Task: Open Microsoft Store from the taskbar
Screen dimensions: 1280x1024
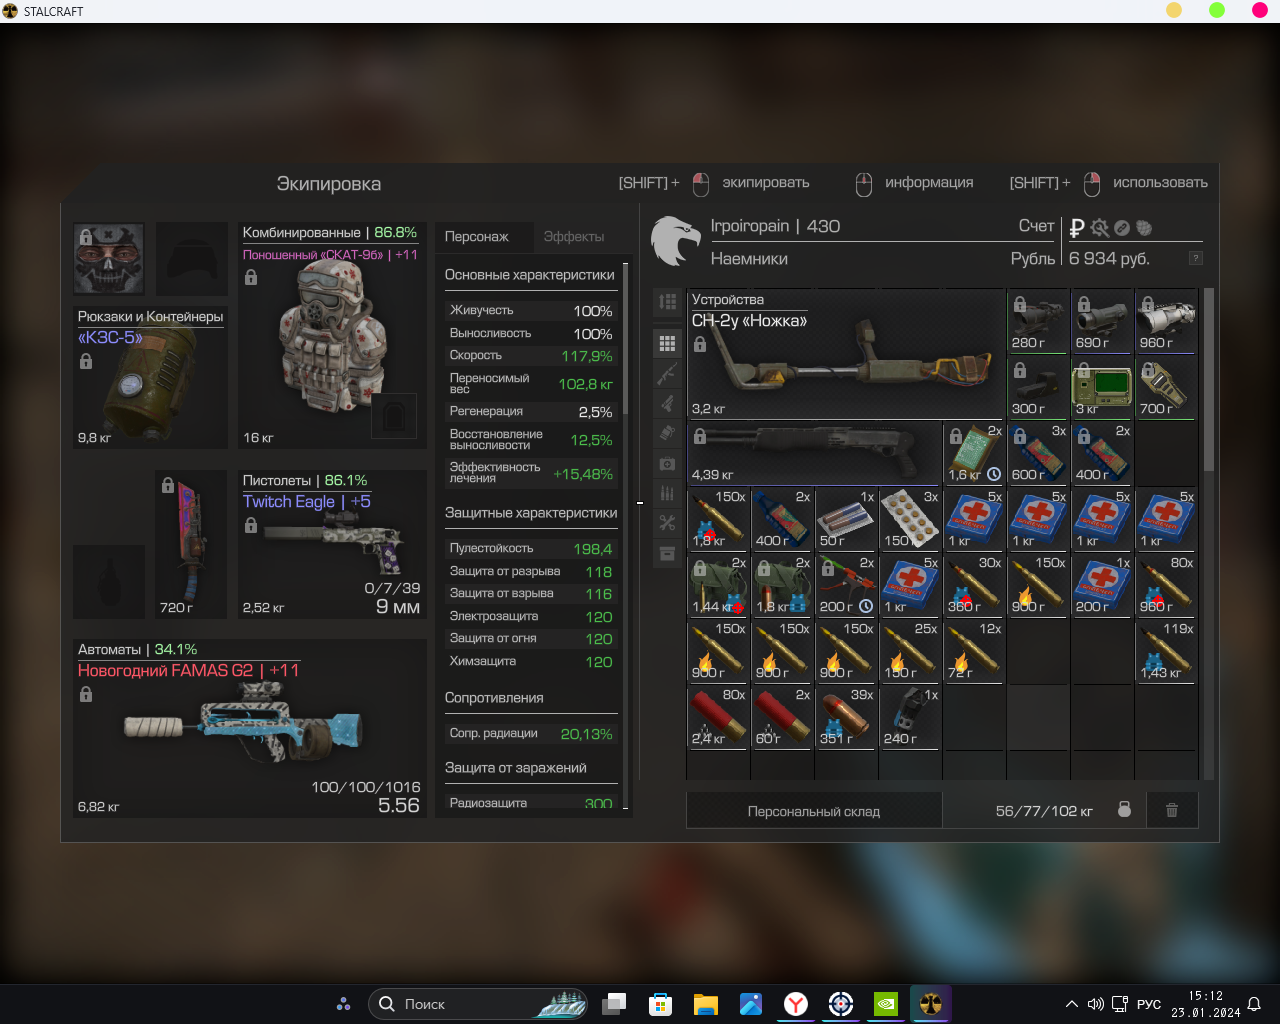Action: [660, 1004]
